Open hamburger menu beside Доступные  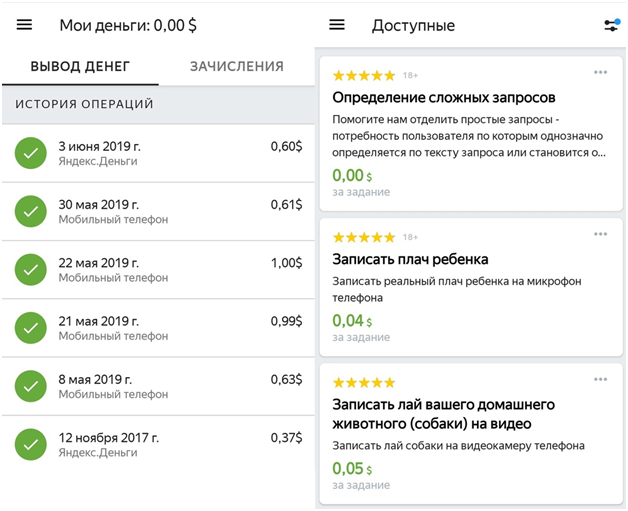[x=337, y=25]
